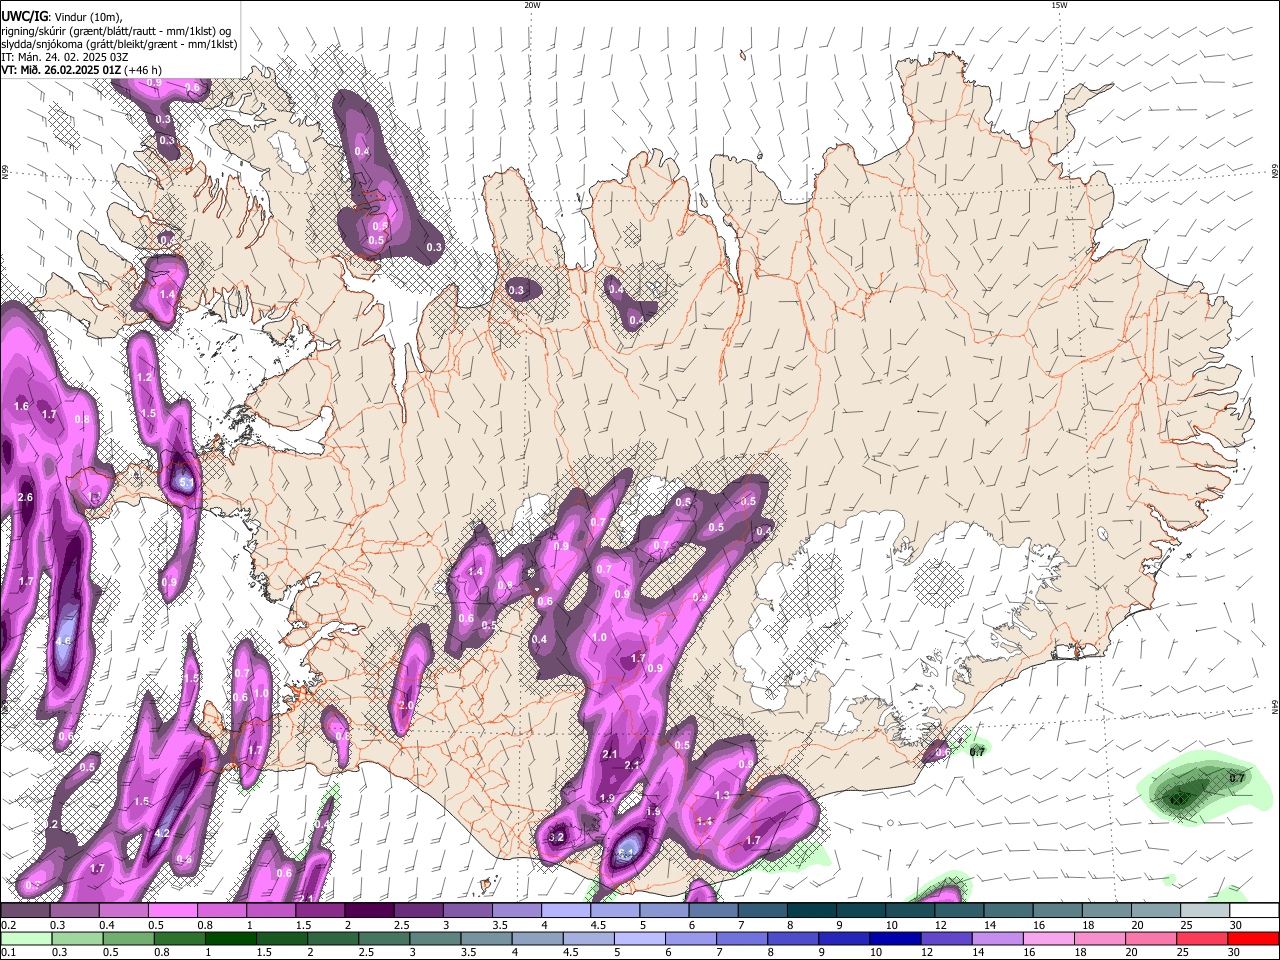
Task: Click the 'slydda/snjókoma' legend description line
Action: pyautogui.click(x=118, y=44)
